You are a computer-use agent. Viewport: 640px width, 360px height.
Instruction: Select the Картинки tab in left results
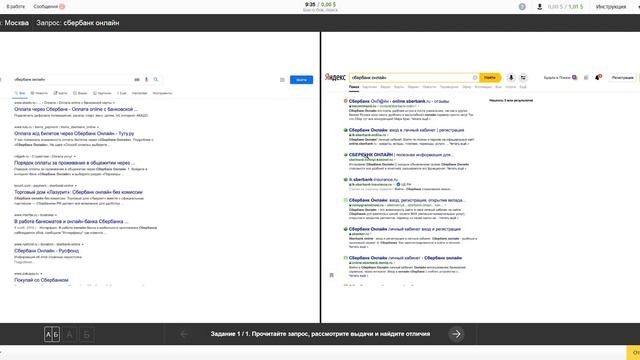102,93
